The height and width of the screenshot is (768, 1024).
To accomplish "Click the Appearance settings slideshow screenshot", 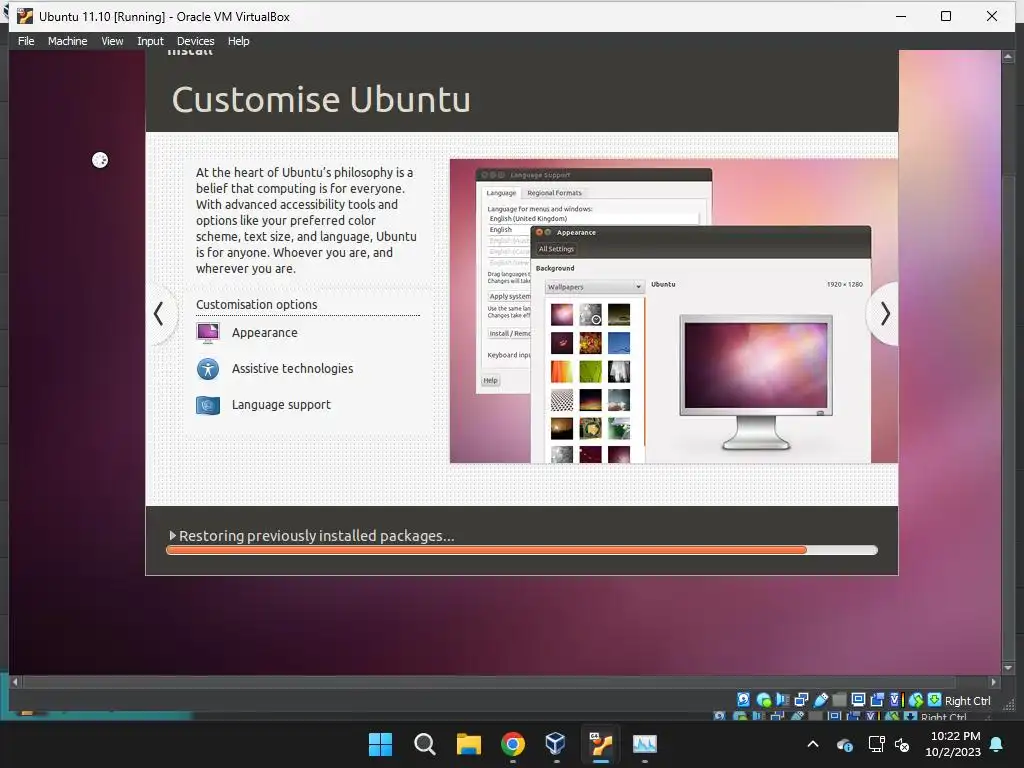I will click(x=673, y=311).
